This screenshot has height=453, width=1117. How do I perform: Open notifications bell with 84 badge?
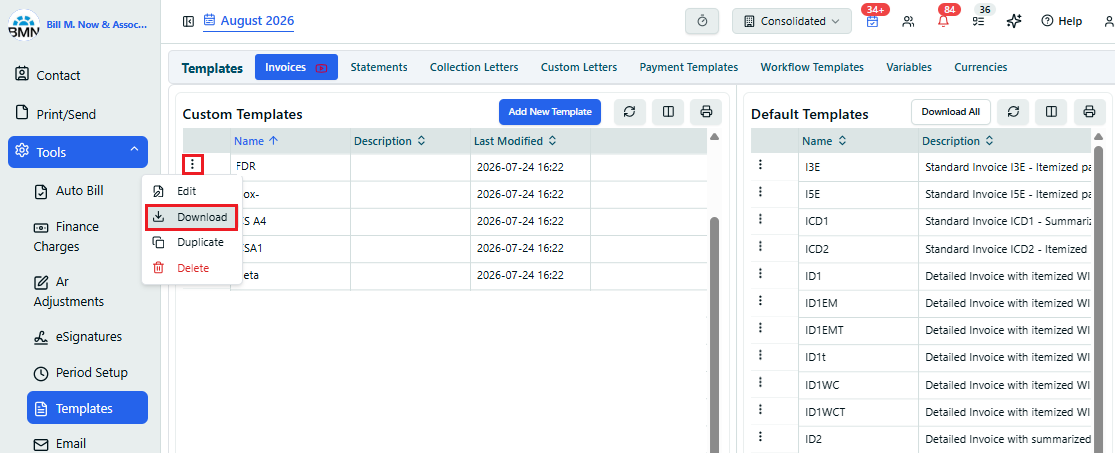coord(944,21)
